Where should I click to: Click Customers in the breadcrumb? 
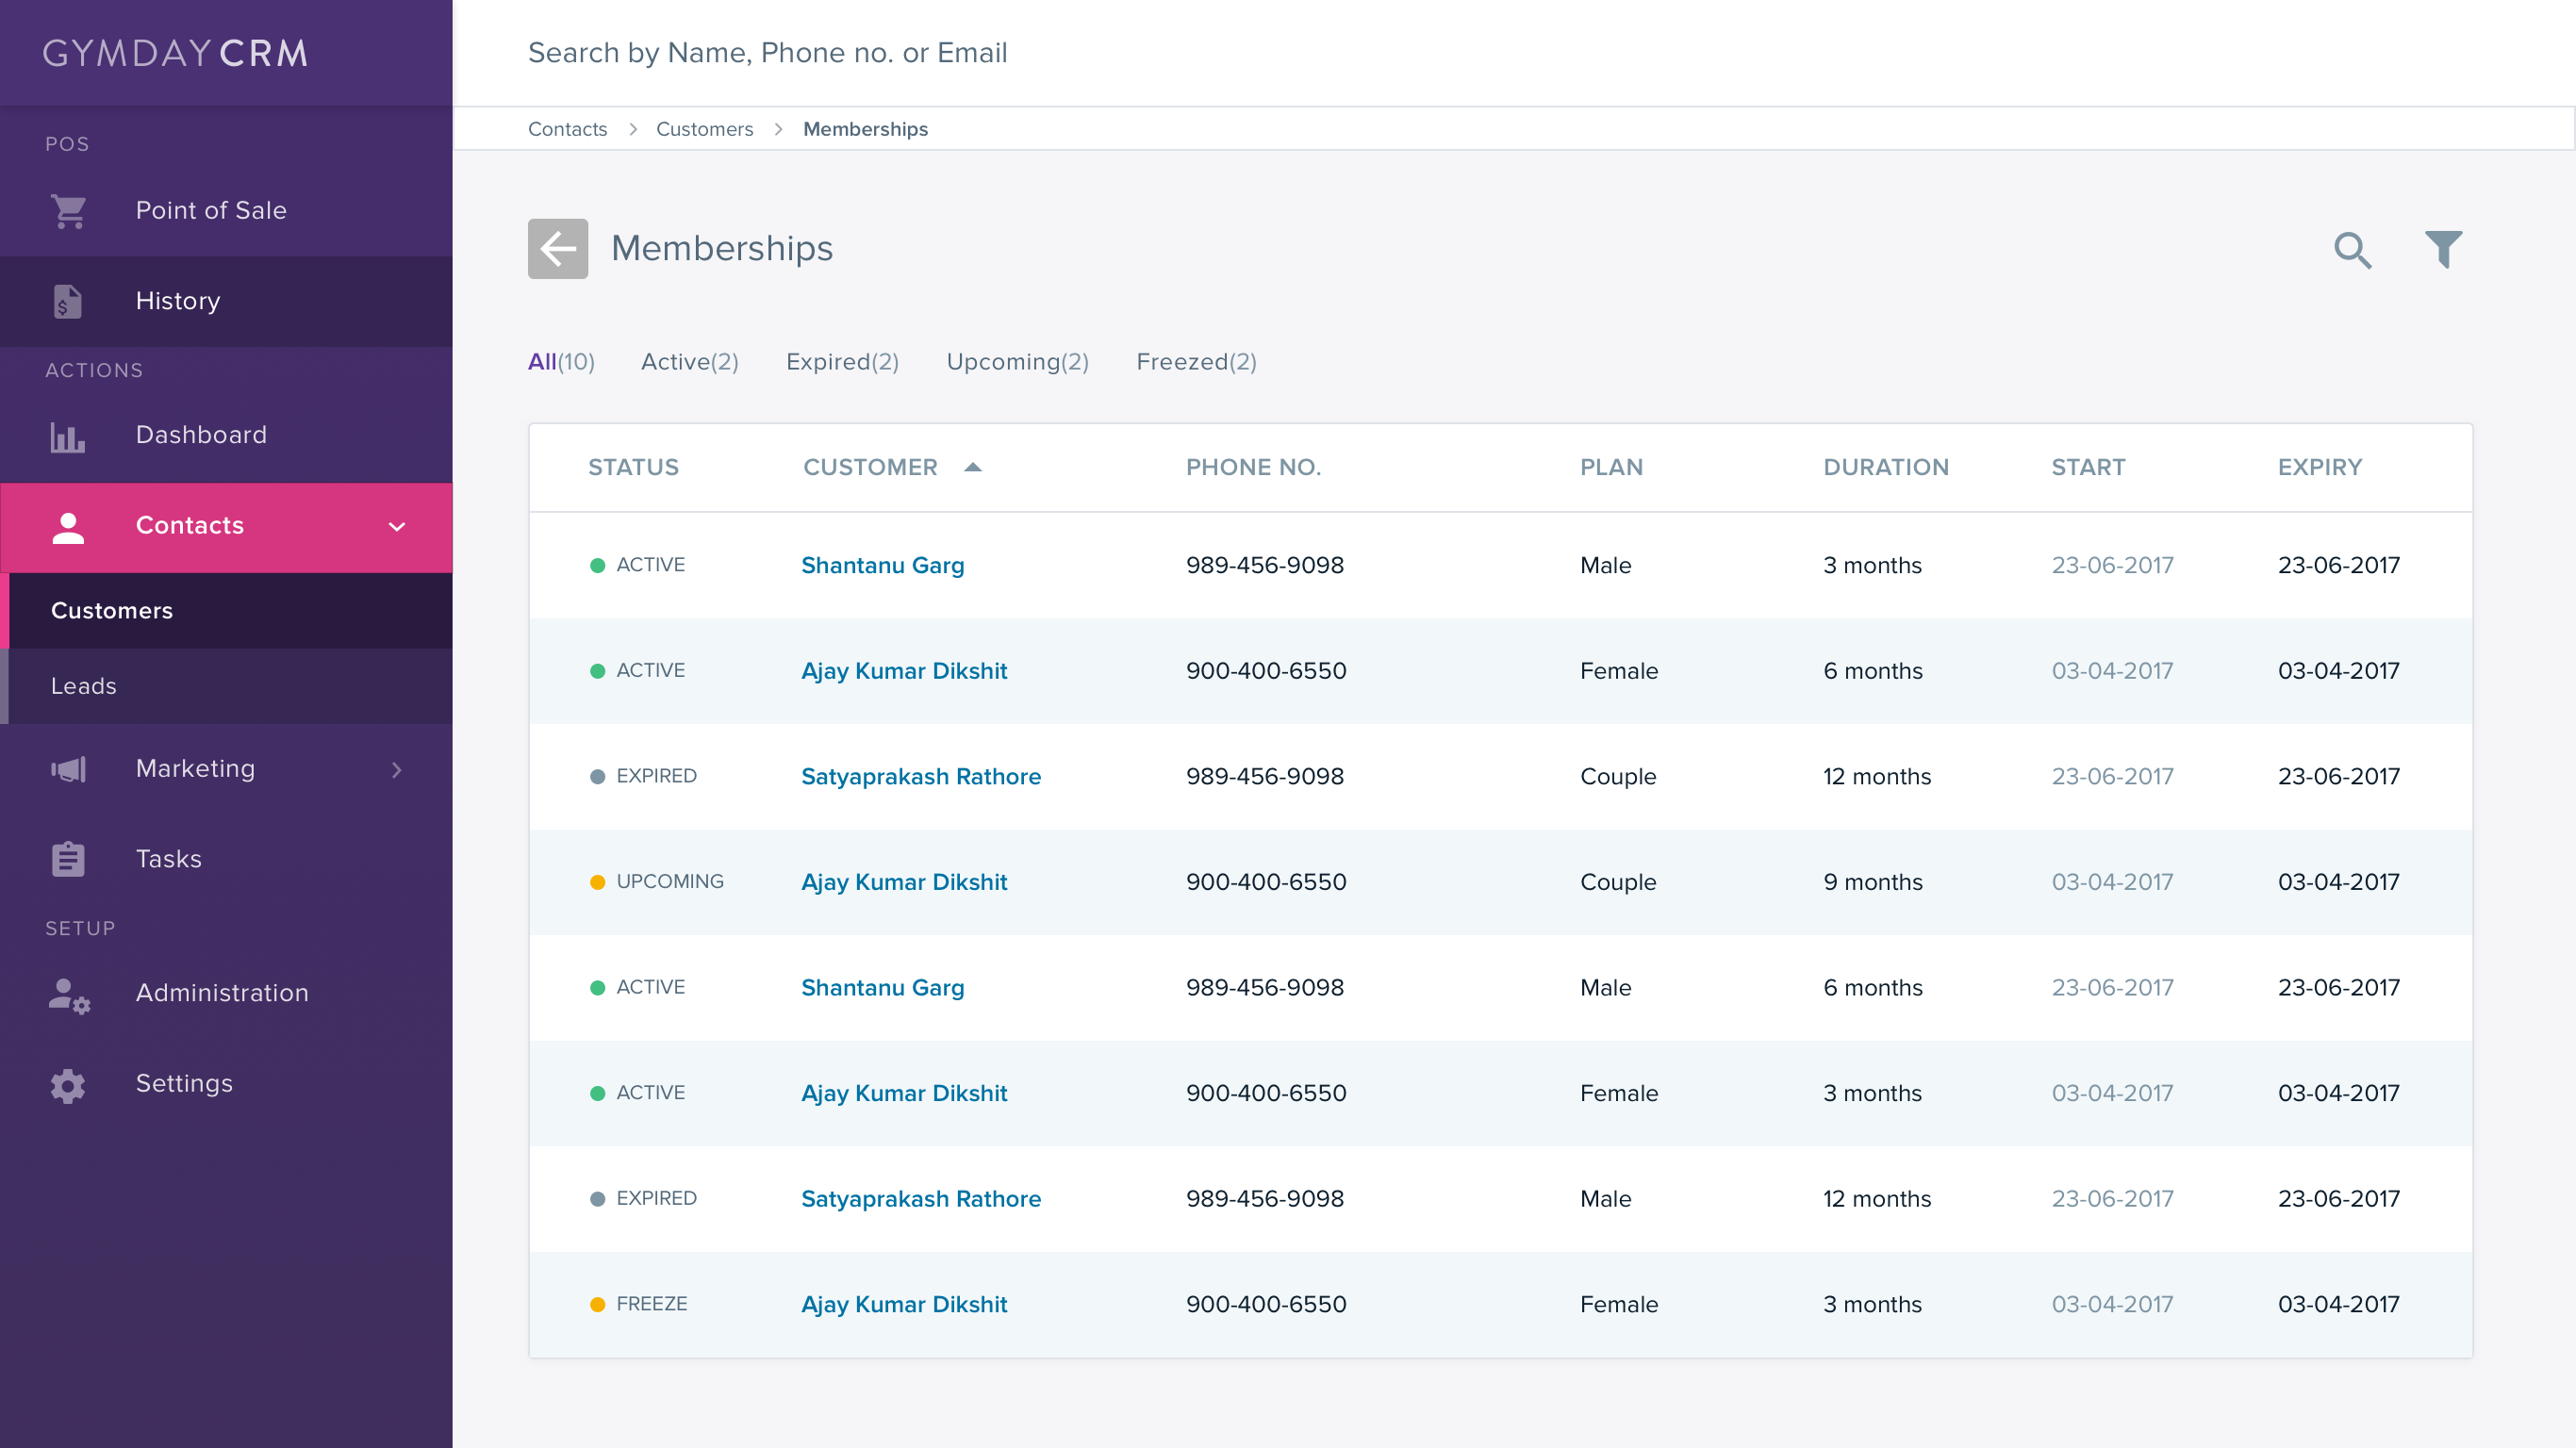click(x=704, y=129)
